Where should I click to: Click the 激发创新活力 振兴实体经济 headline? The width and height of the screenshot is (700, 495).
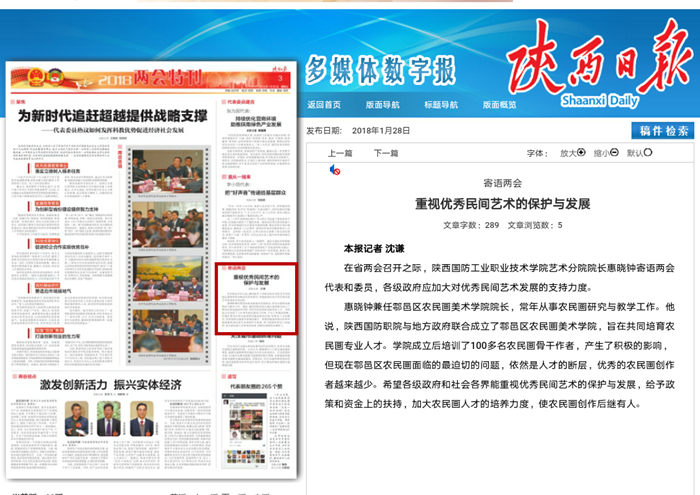coord(110,385)
